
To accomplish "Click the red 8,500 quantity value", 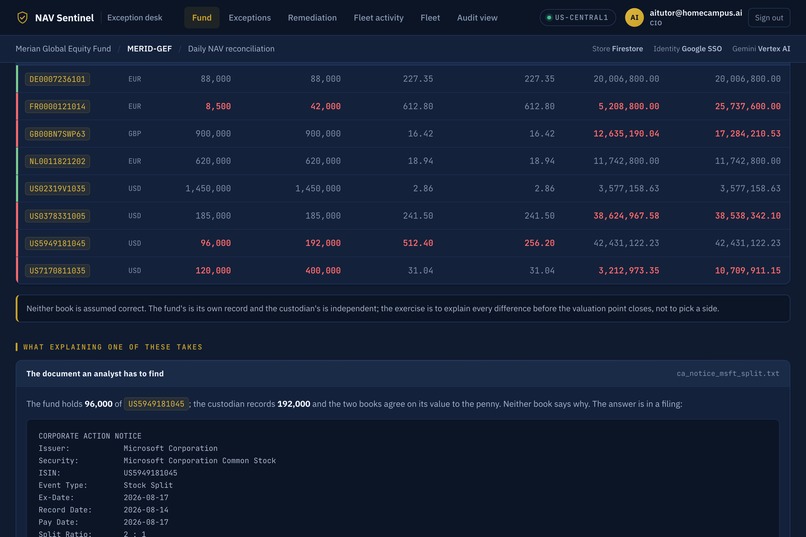I will (x=218, y=106).
